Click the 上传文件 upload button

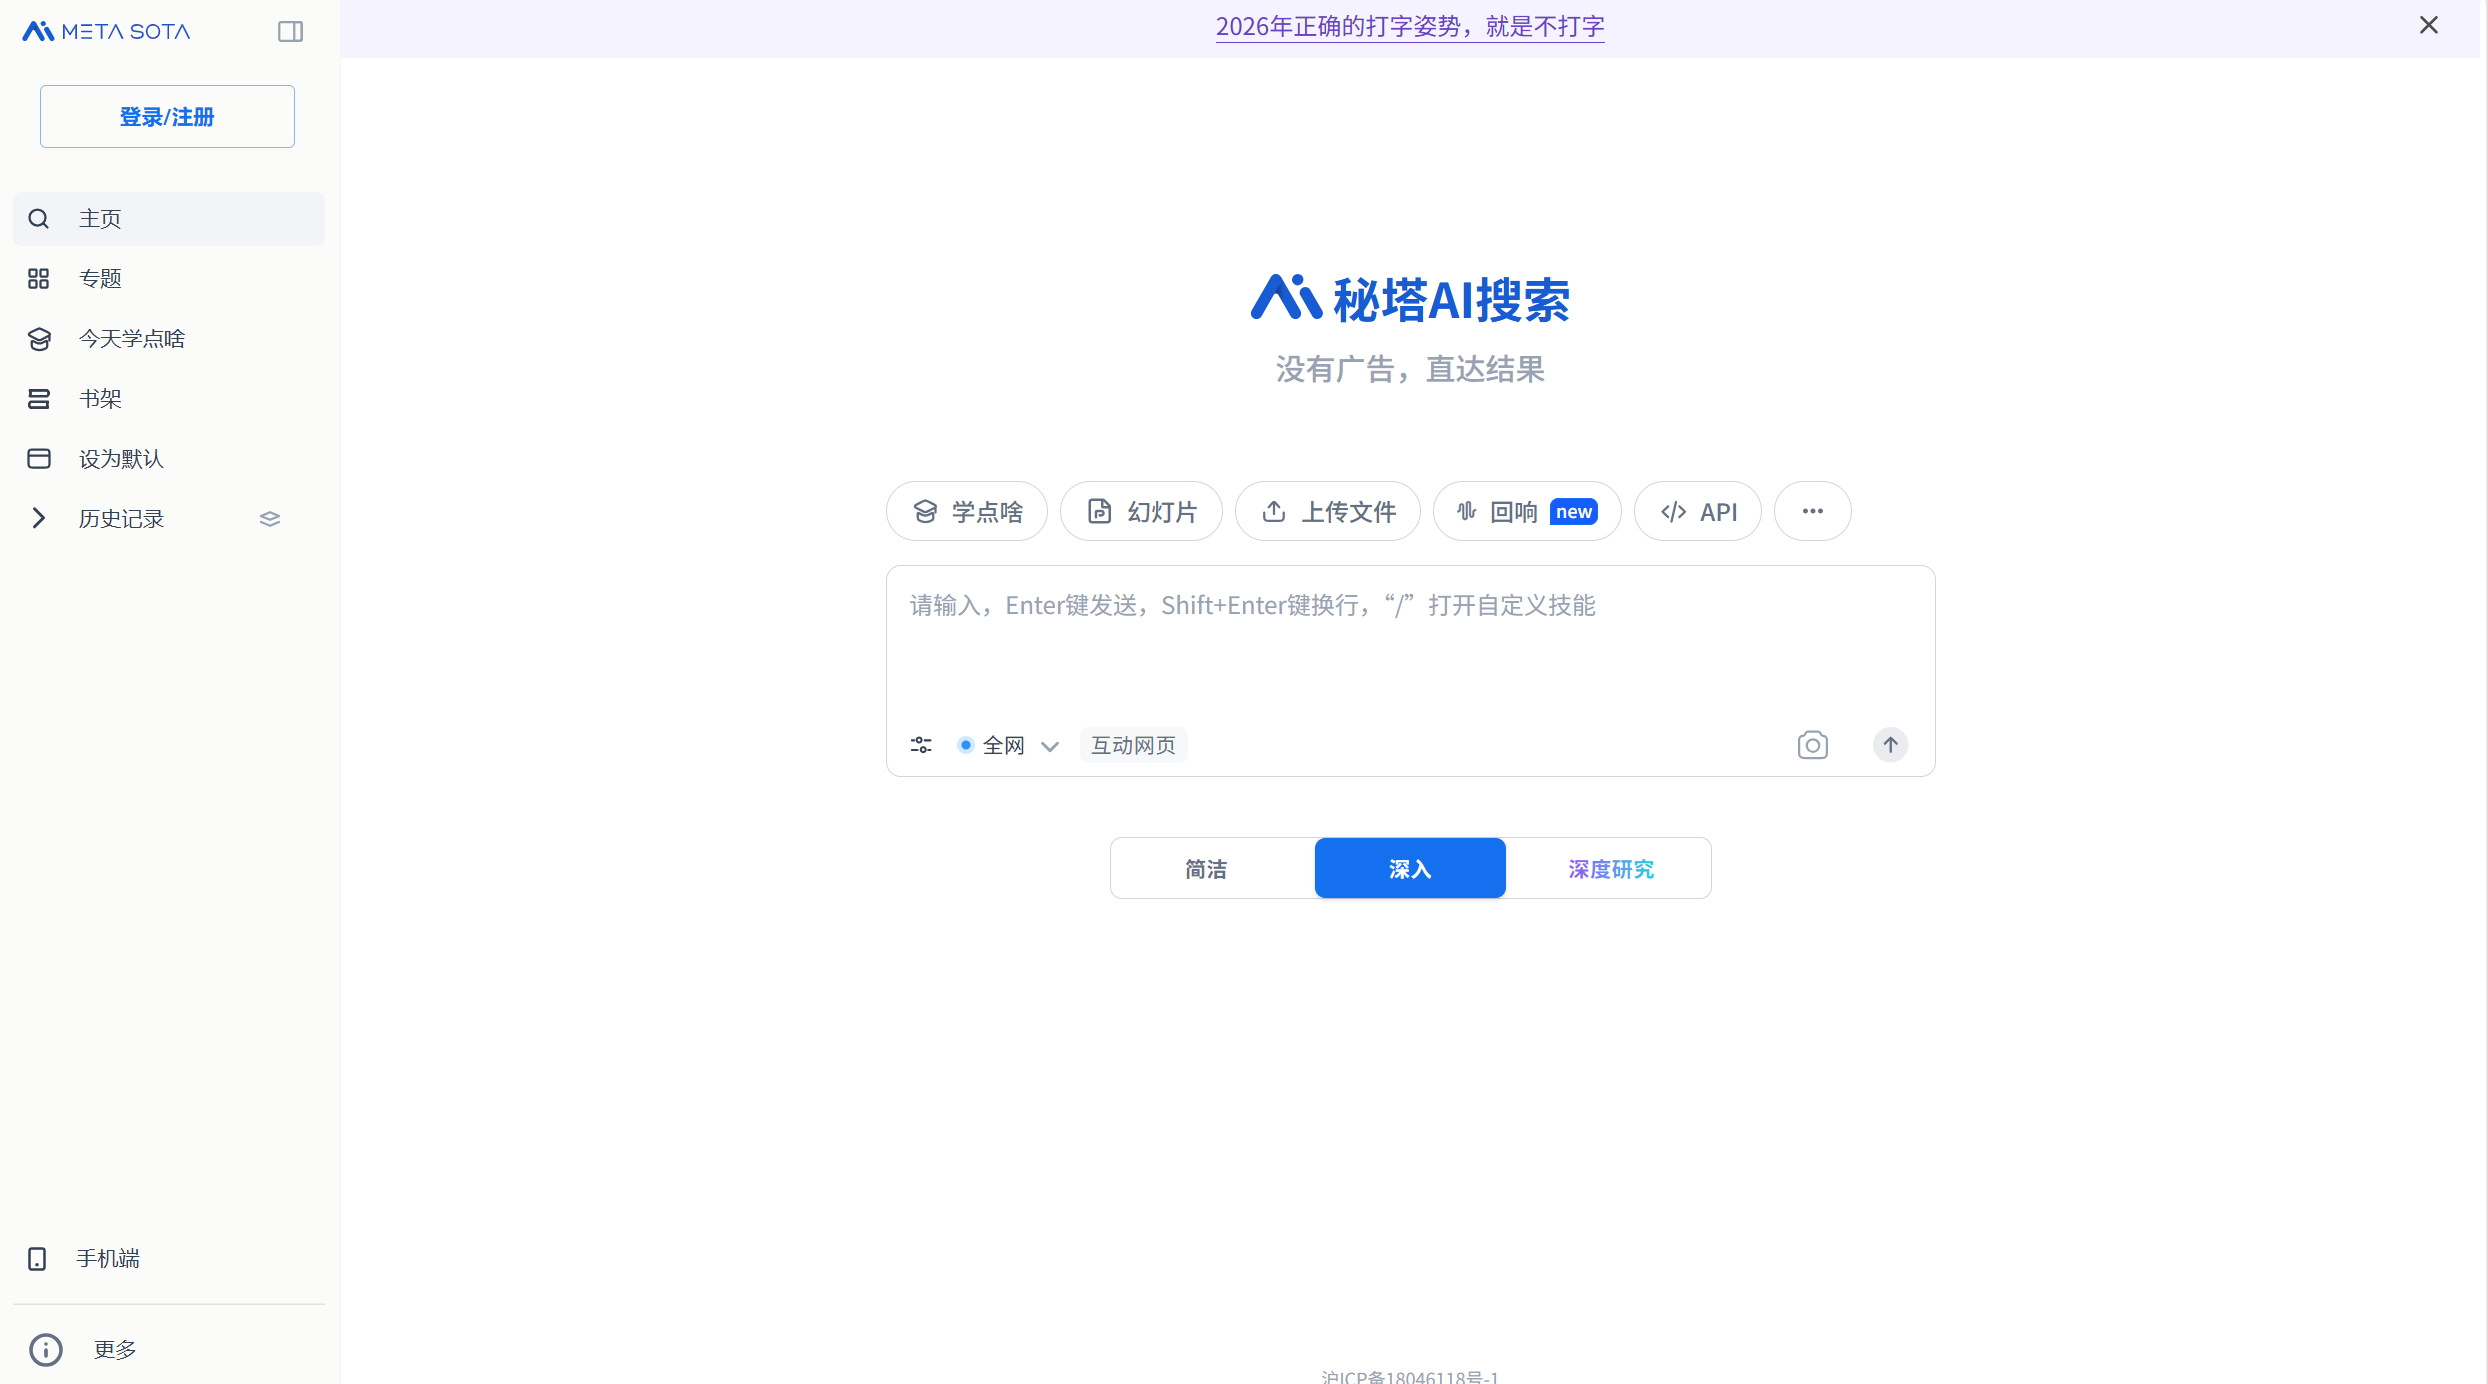pos(1327,512)
